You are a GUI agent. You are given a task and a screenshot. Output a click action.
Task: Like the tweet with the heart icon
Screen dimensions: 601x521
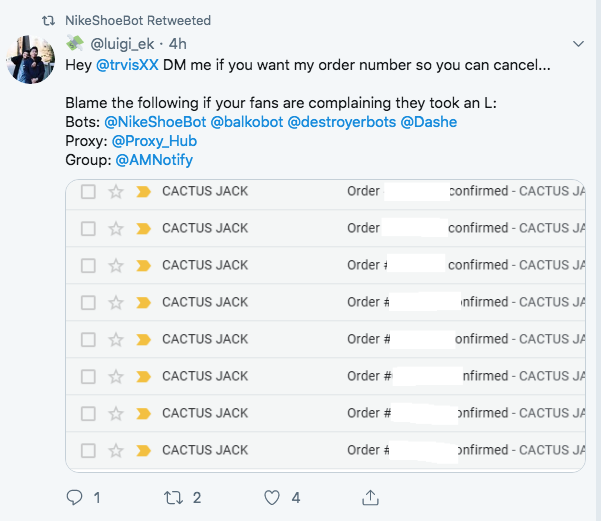(x=272, y=497)
